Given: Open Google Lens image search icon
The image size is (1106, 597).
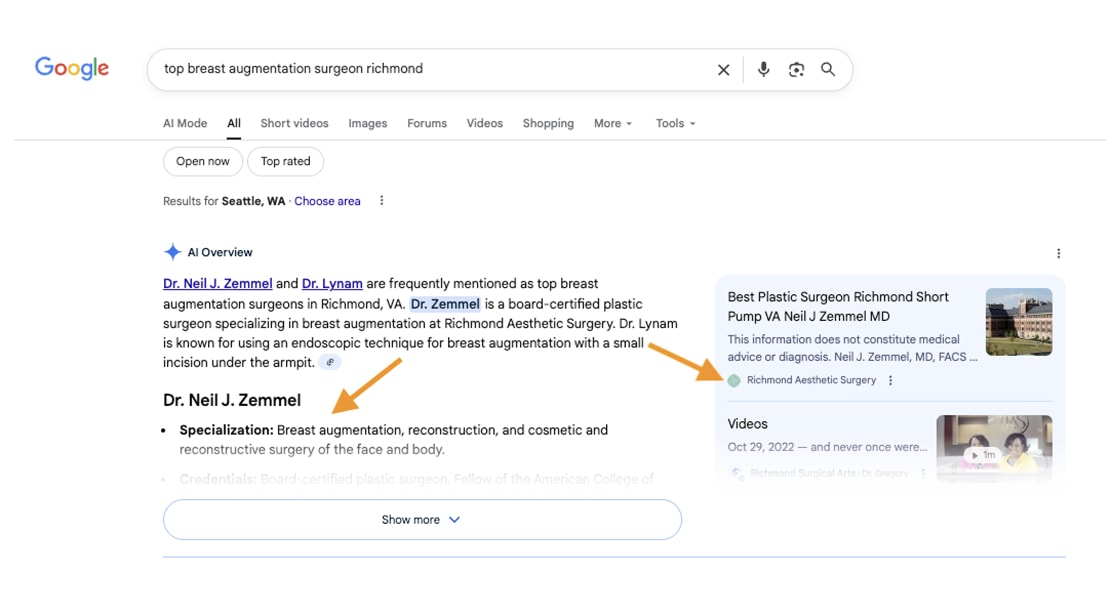Looking at the screenshot, I should click(796, 70).
